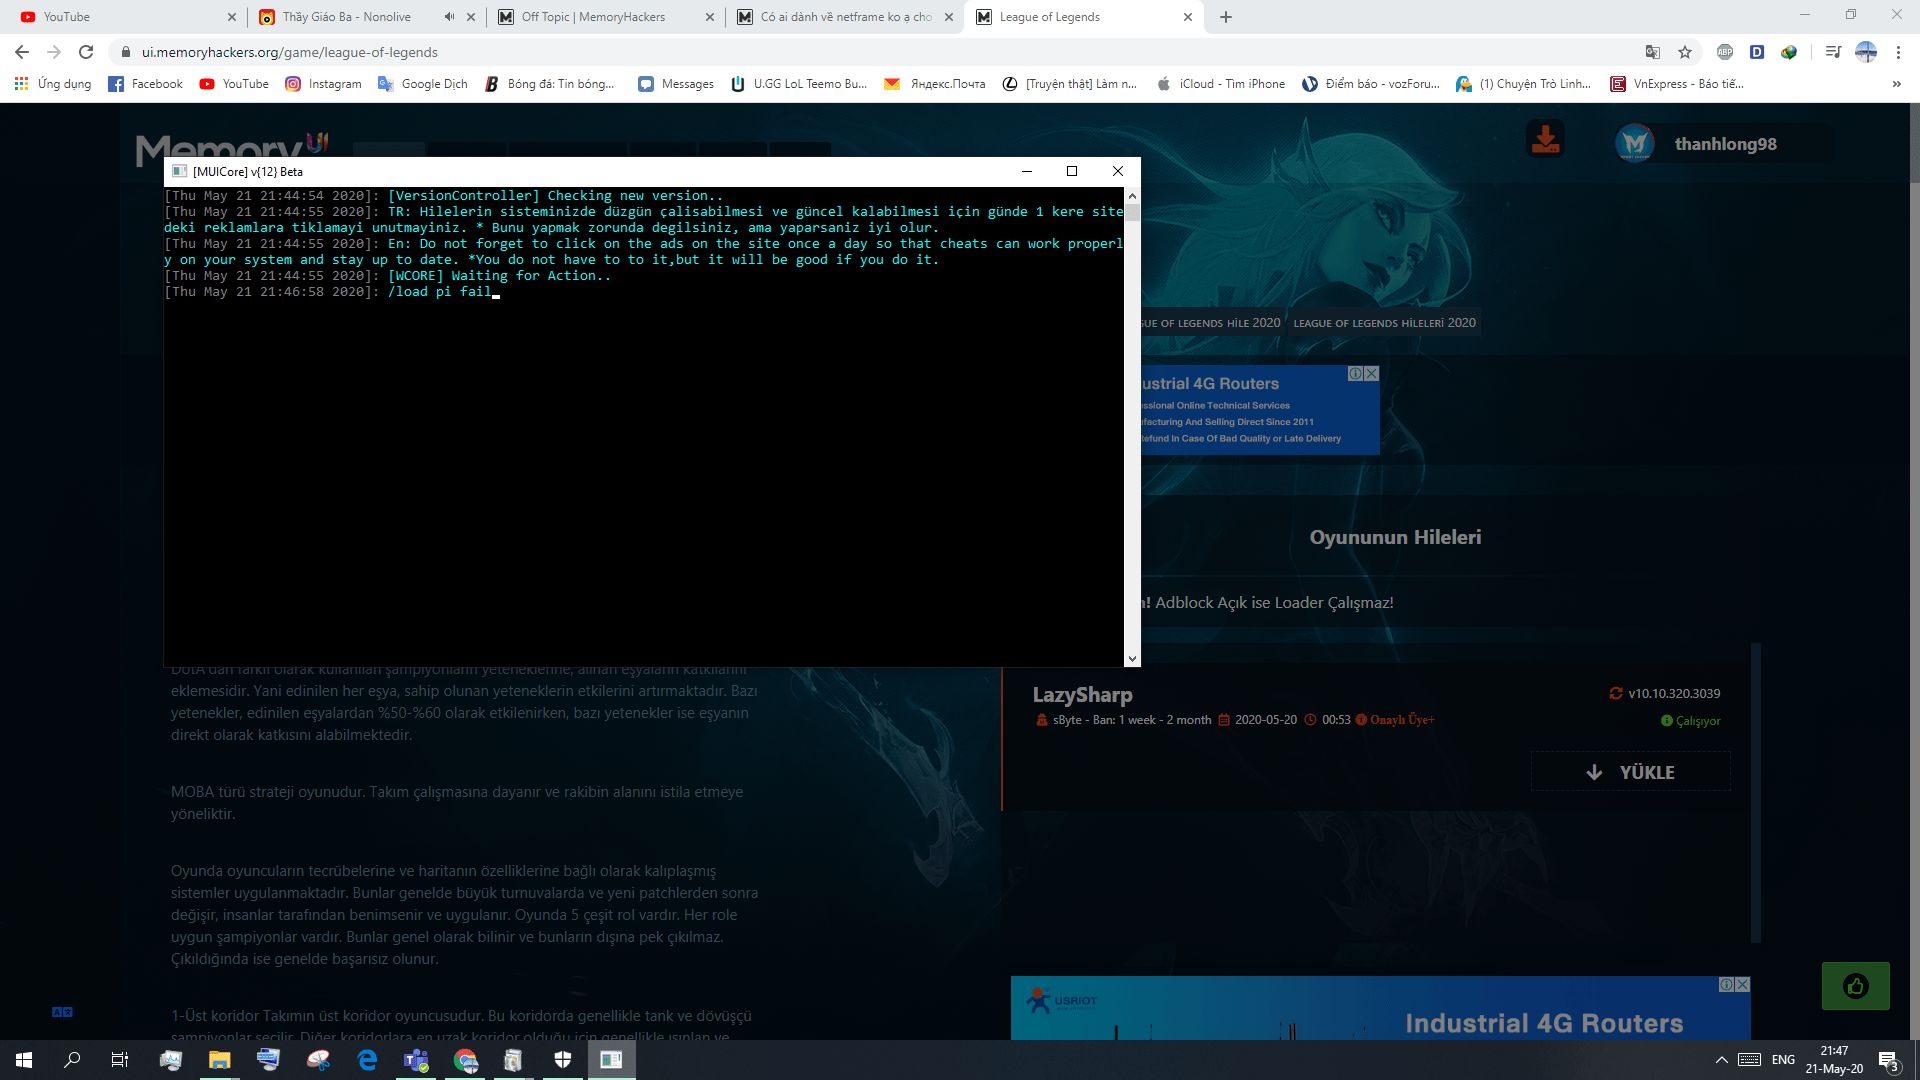Click the LazySharp cheat title

pos(1082,695)
